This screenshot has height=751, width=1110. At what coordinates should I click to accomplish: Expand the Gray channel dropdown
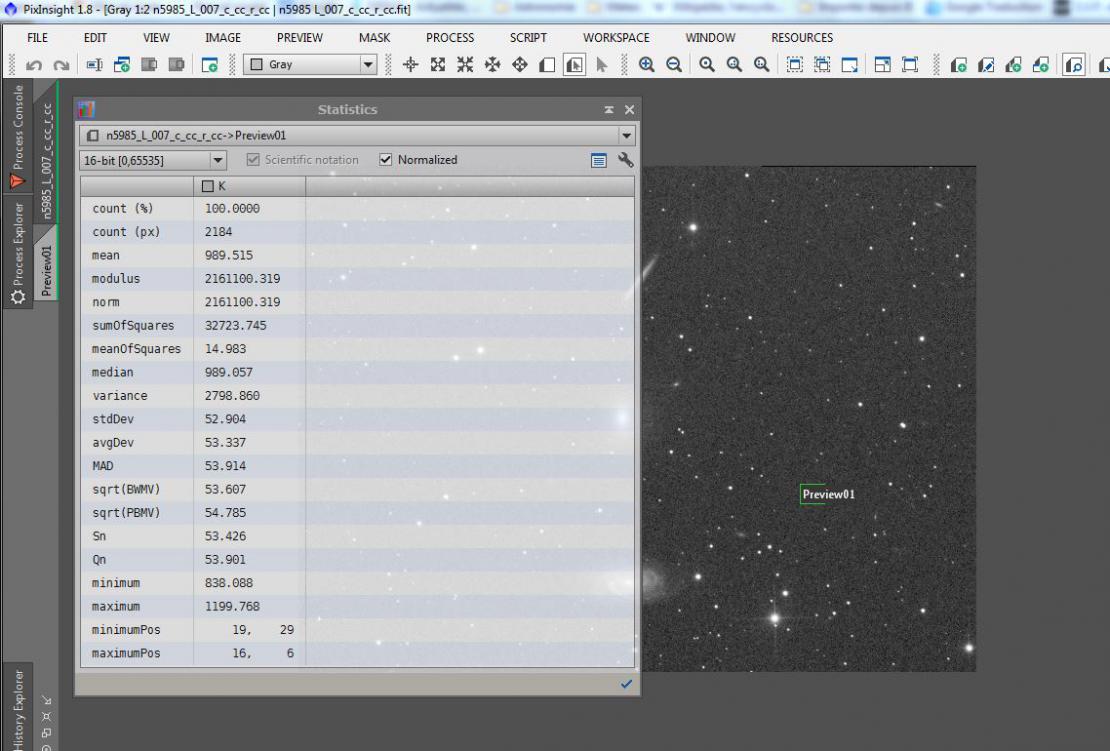coord(368,64)
